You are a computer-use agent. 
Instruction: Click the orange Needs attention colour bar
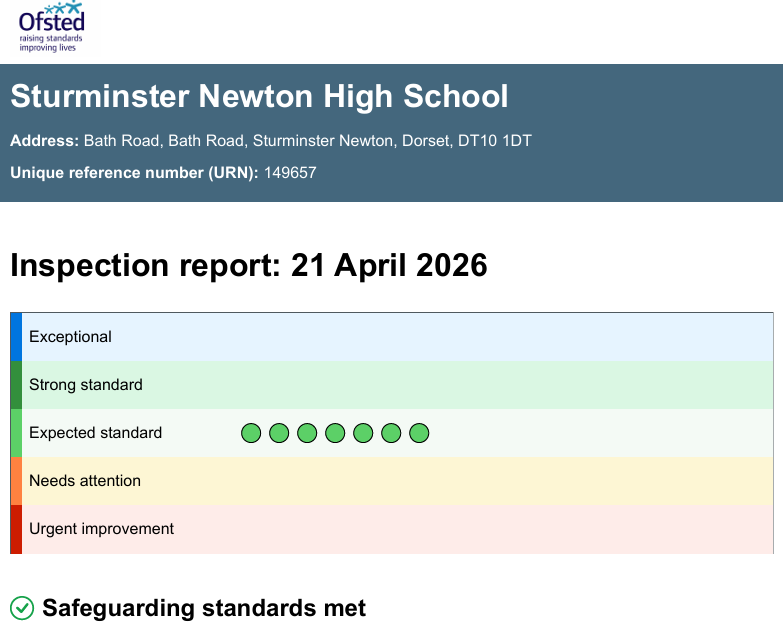pos(16,481)
